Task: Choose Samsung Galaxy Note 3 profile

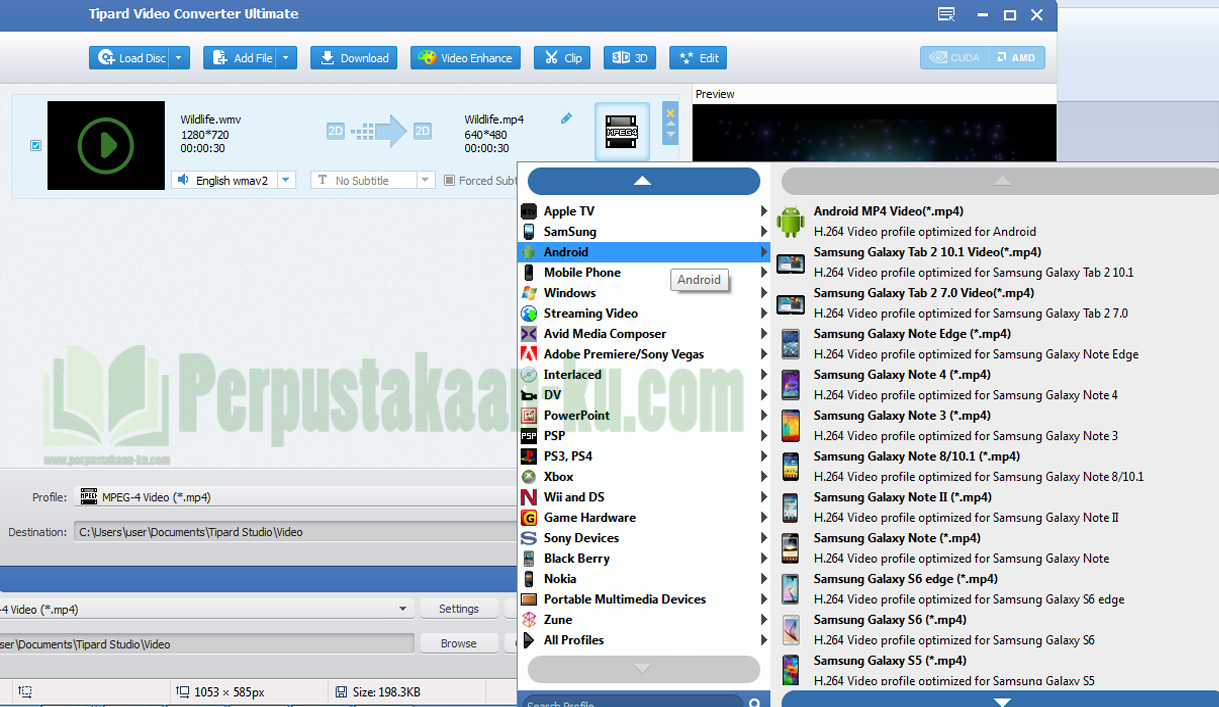Action: [995, 426]
